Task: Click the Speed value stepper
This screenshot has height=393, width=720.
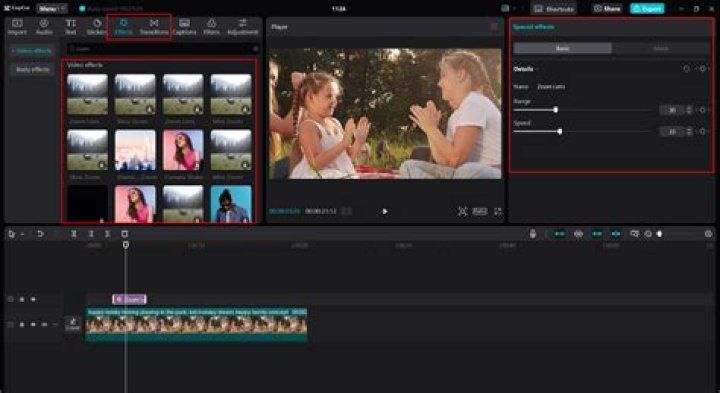Action: pos(689,132)
